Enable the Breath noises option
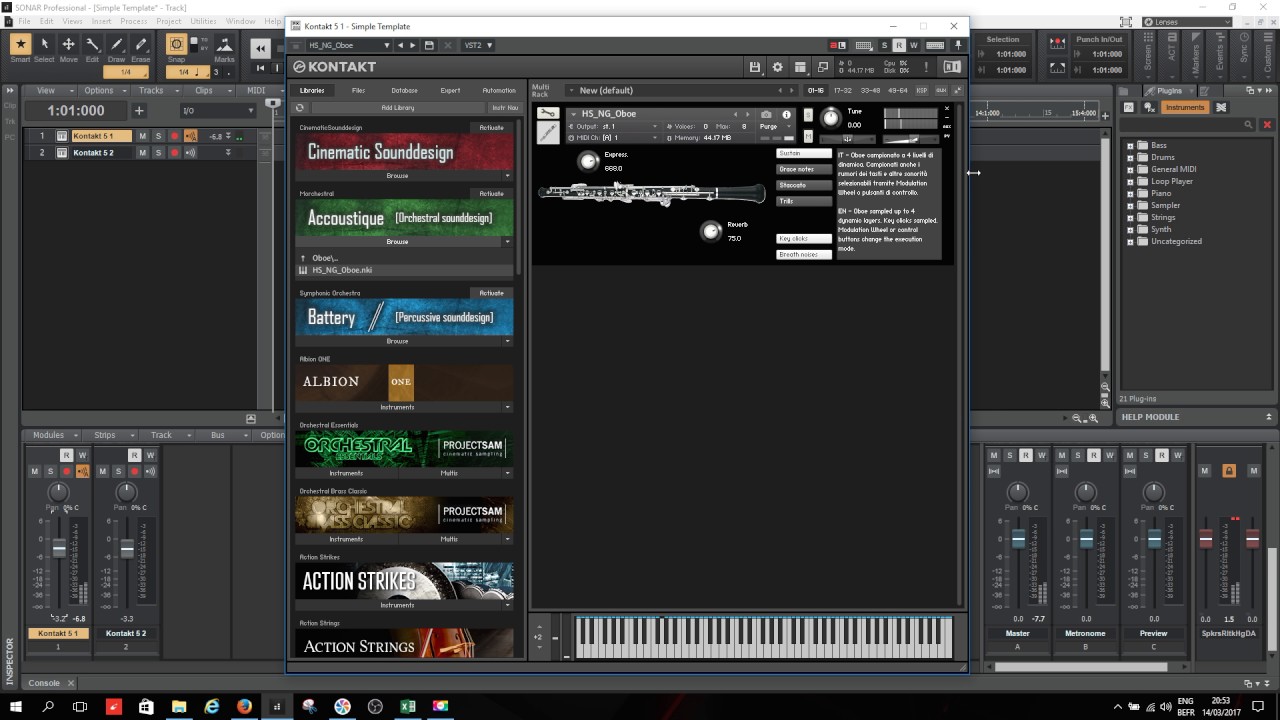The image size is (1280, 720). pyautogui.click(x=804, y=254)
